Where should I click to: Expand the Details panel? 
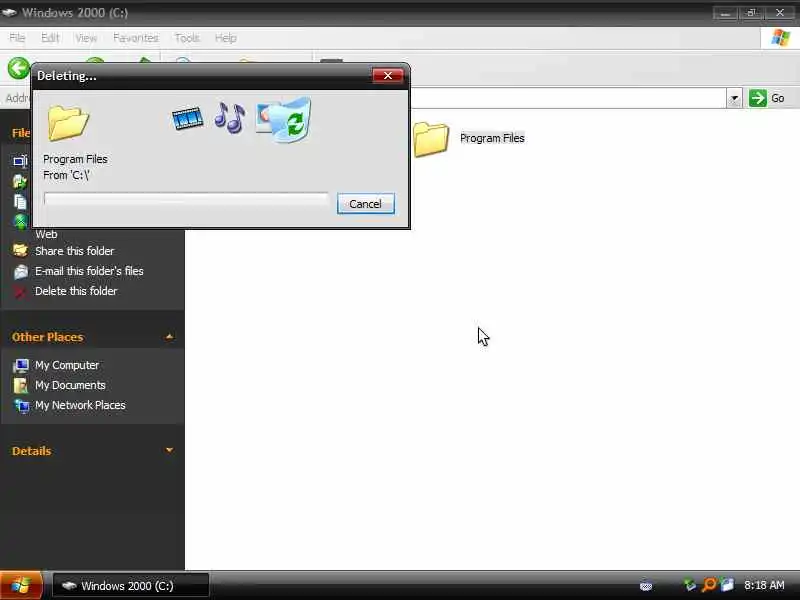coord(169,450)
